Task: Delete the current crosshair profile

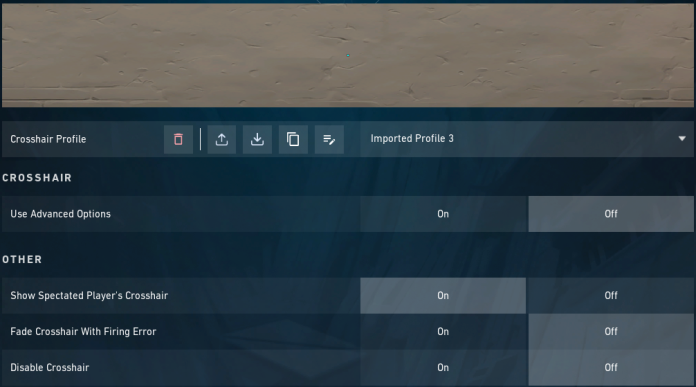Action: 178,139
